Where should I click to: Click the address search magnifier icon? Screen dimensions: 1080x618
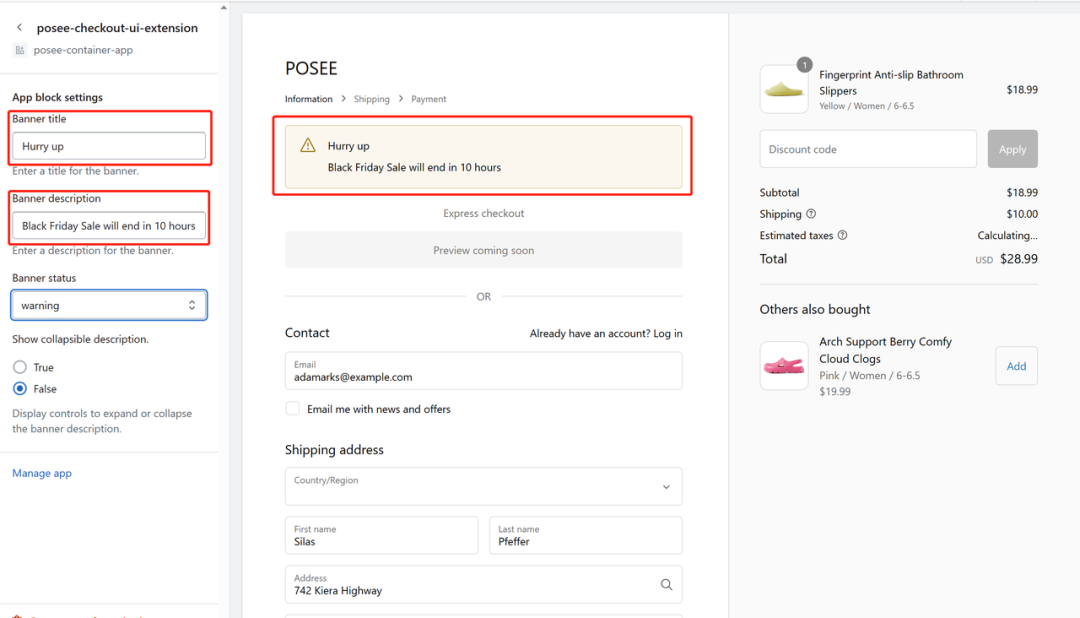[666, 584]
